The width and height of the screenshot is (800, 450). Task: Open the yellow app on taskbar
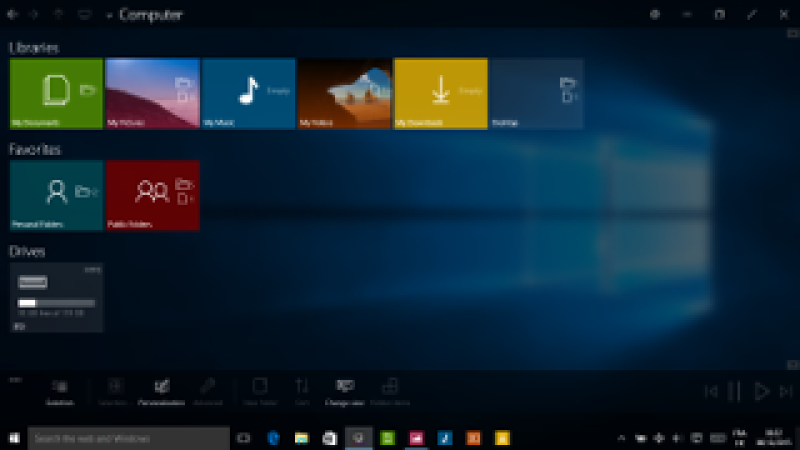click(502, 438)
